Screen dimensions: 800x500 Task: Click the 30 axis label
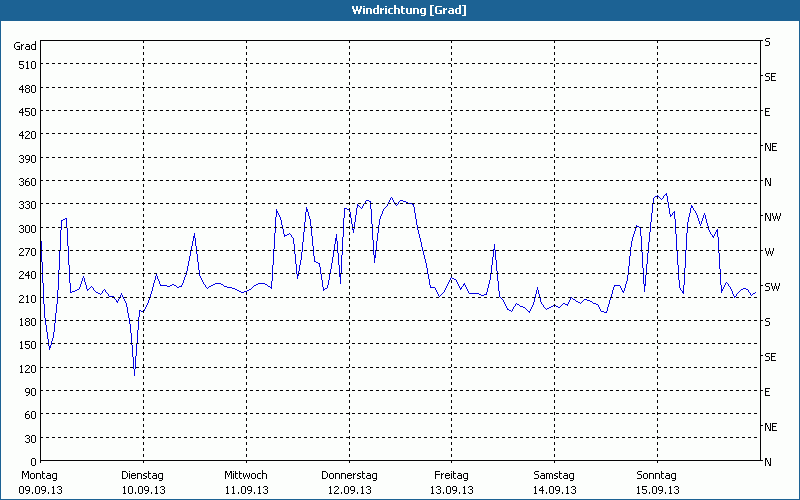pyautogui.click(x=31, y=439)
